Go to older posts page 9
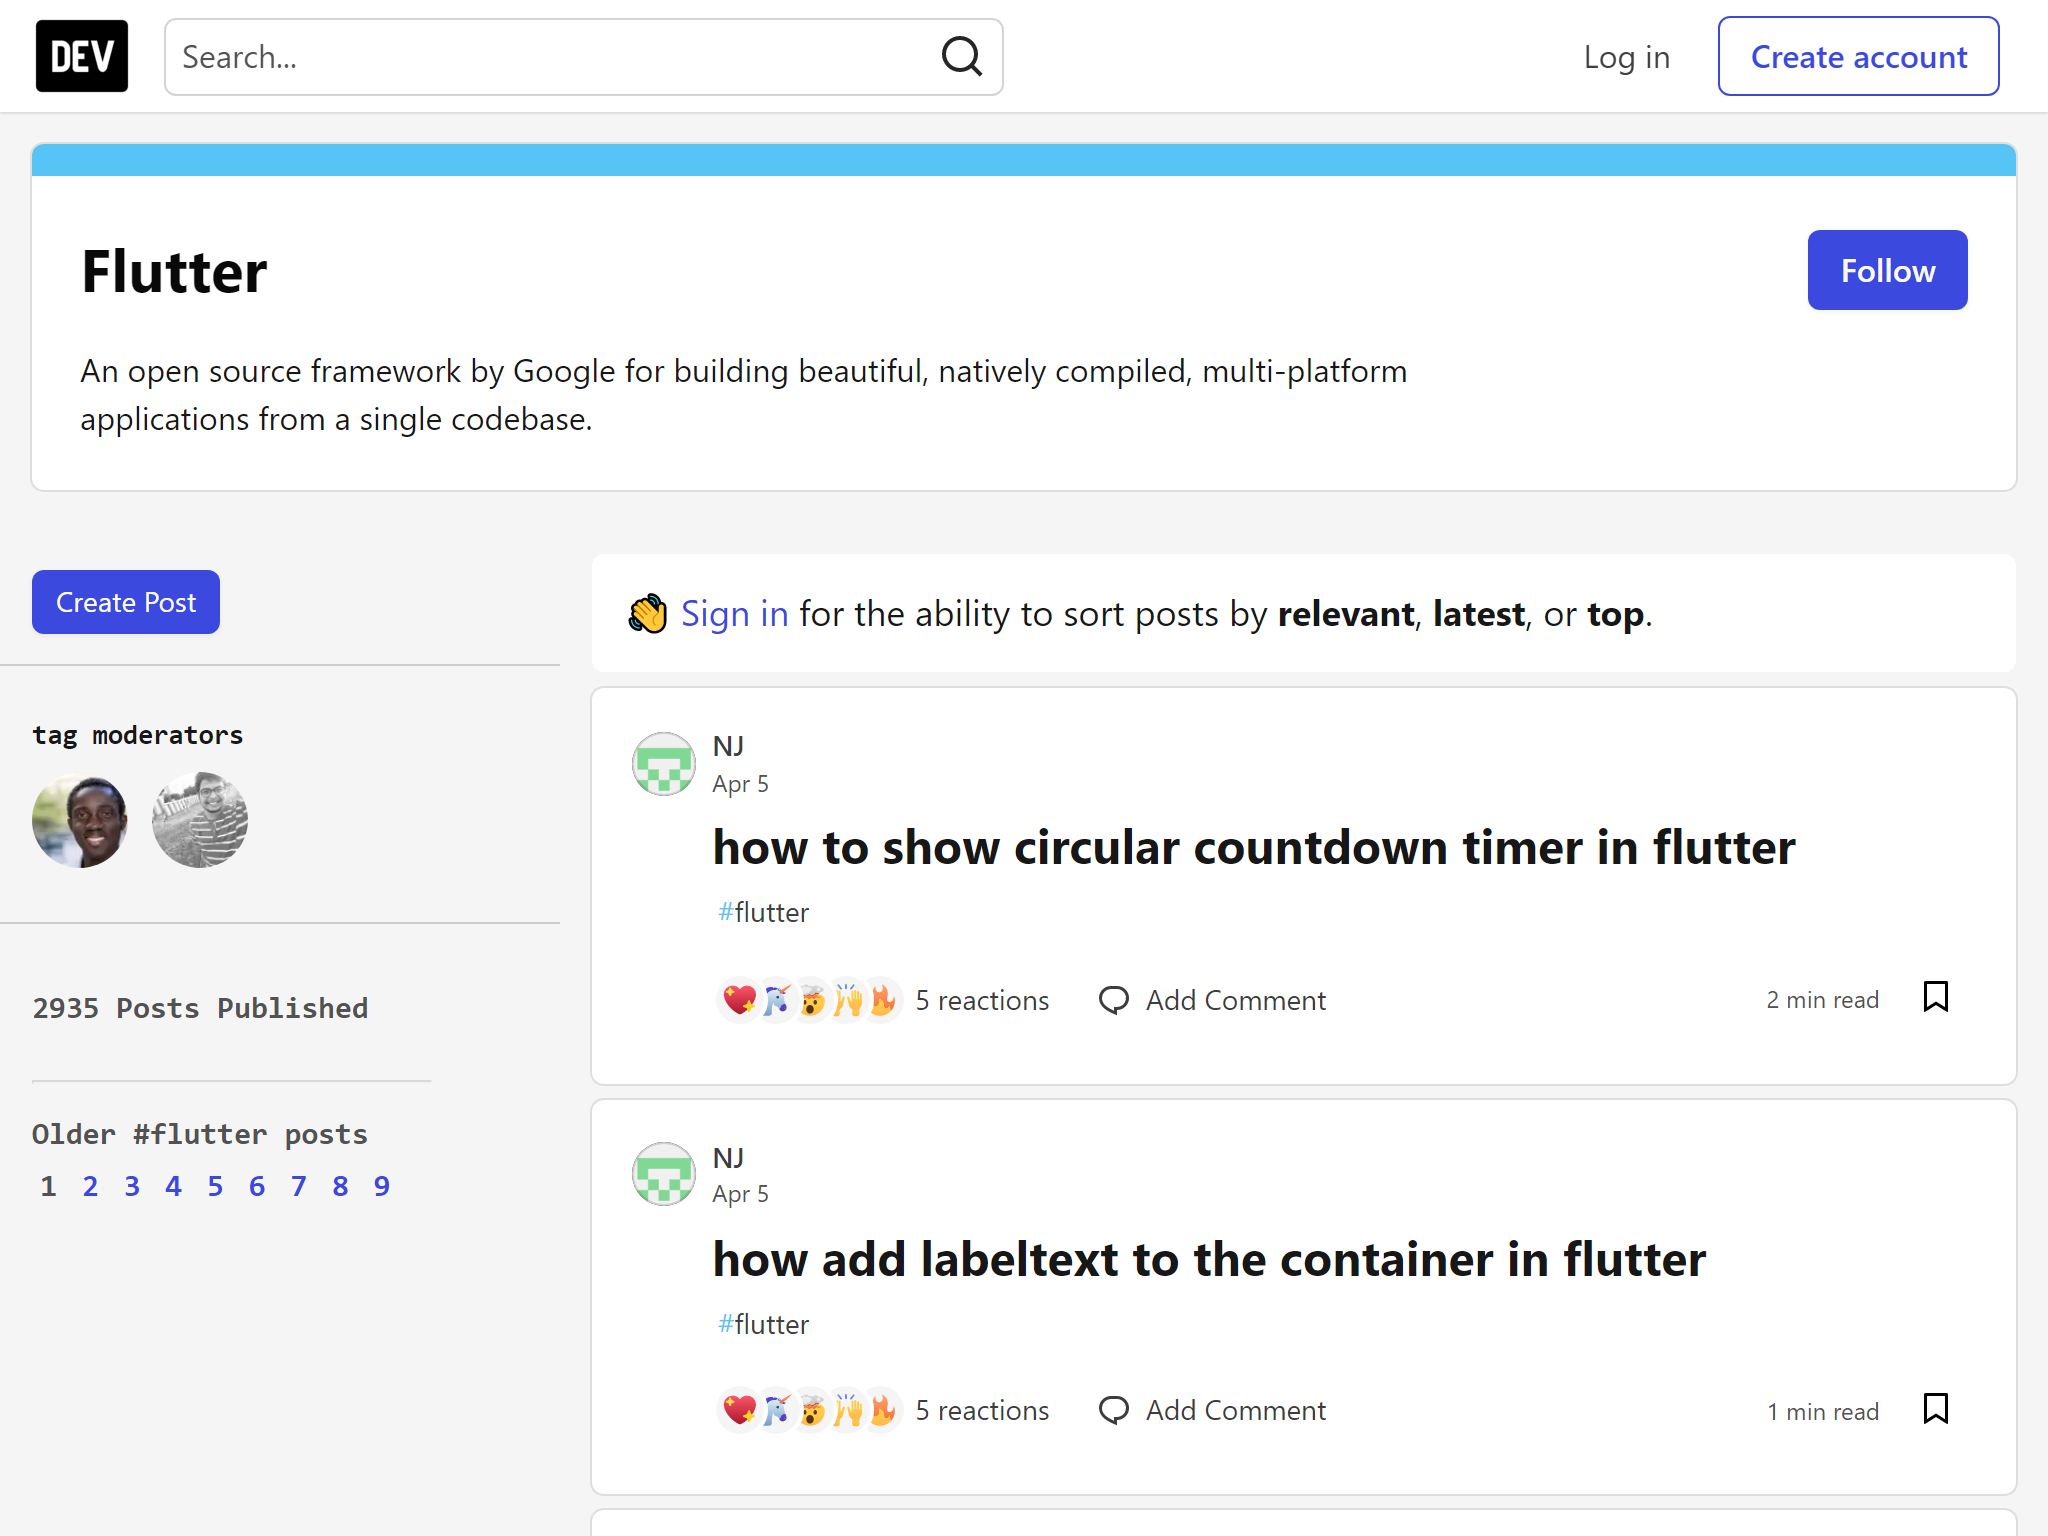Viewport: 2048px width, 1536px height. (382, 1186)
